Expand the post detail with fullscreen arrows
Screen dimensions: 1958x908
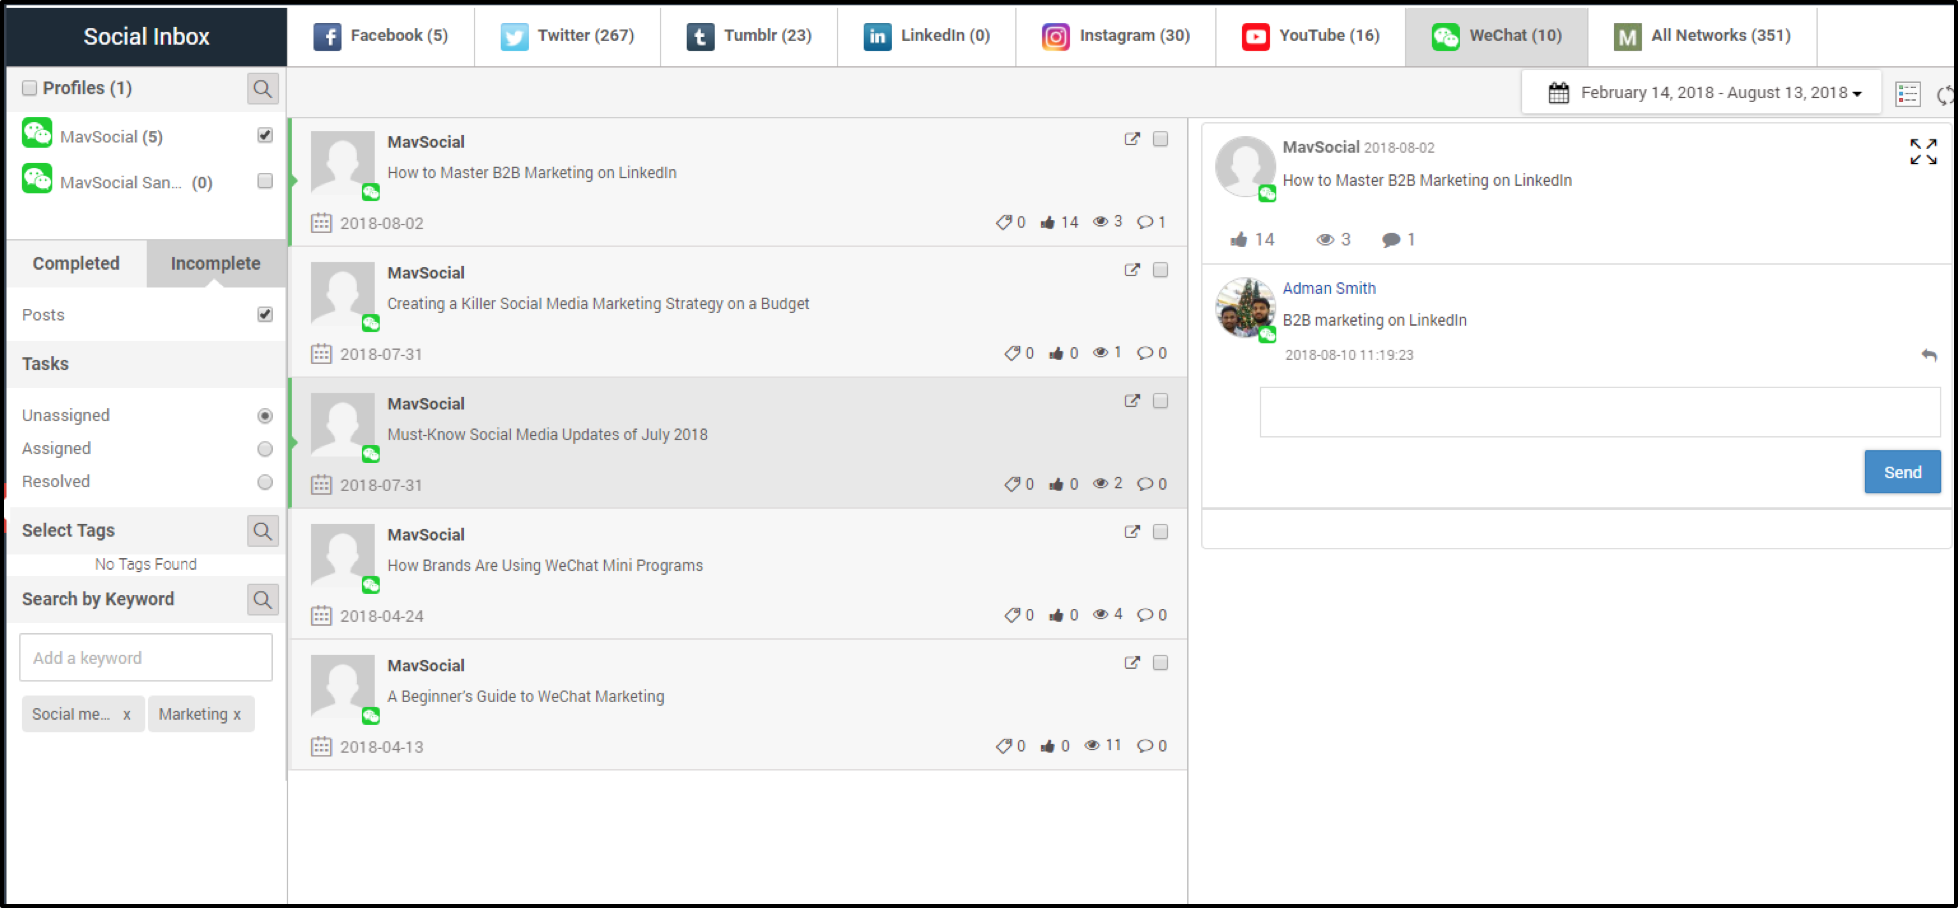1922,152
